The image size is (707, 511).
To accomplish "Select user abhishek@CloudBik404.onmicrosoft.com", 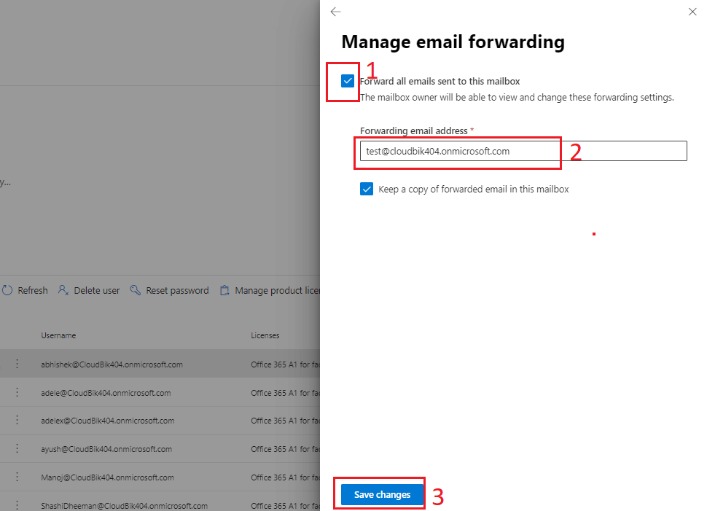I will coord(112,364).
